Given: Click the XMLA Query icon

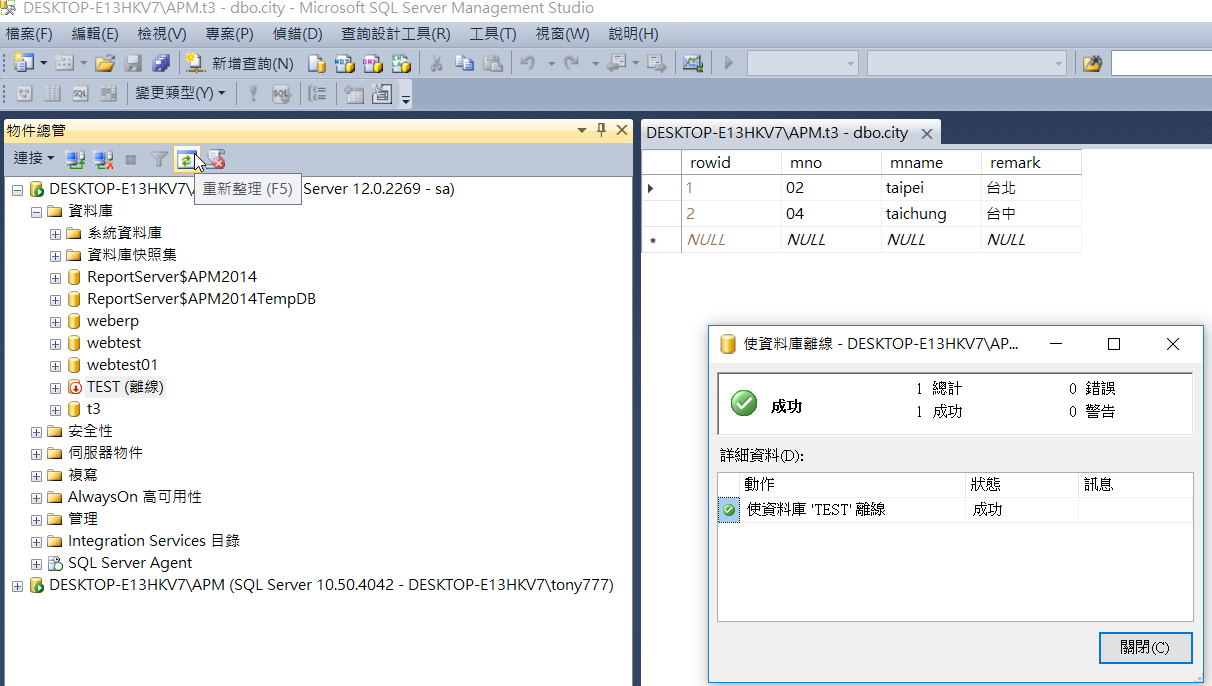Looking at the screenshot, I should tap(401, 63).
